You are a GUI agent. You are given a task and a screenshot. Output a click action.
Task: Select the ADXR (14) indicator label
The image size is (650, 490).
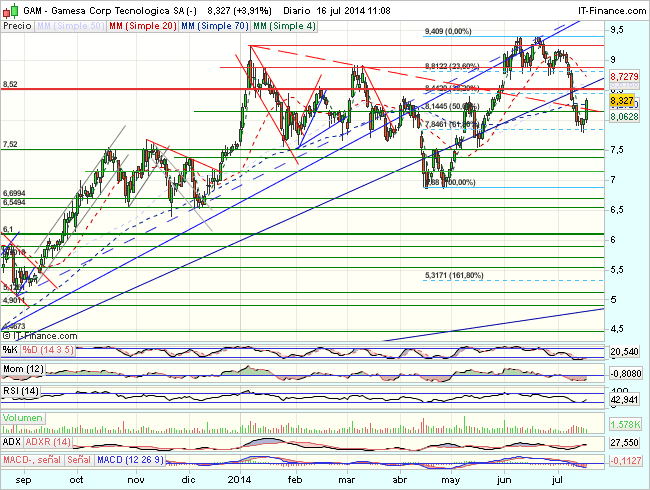[49, 439]
